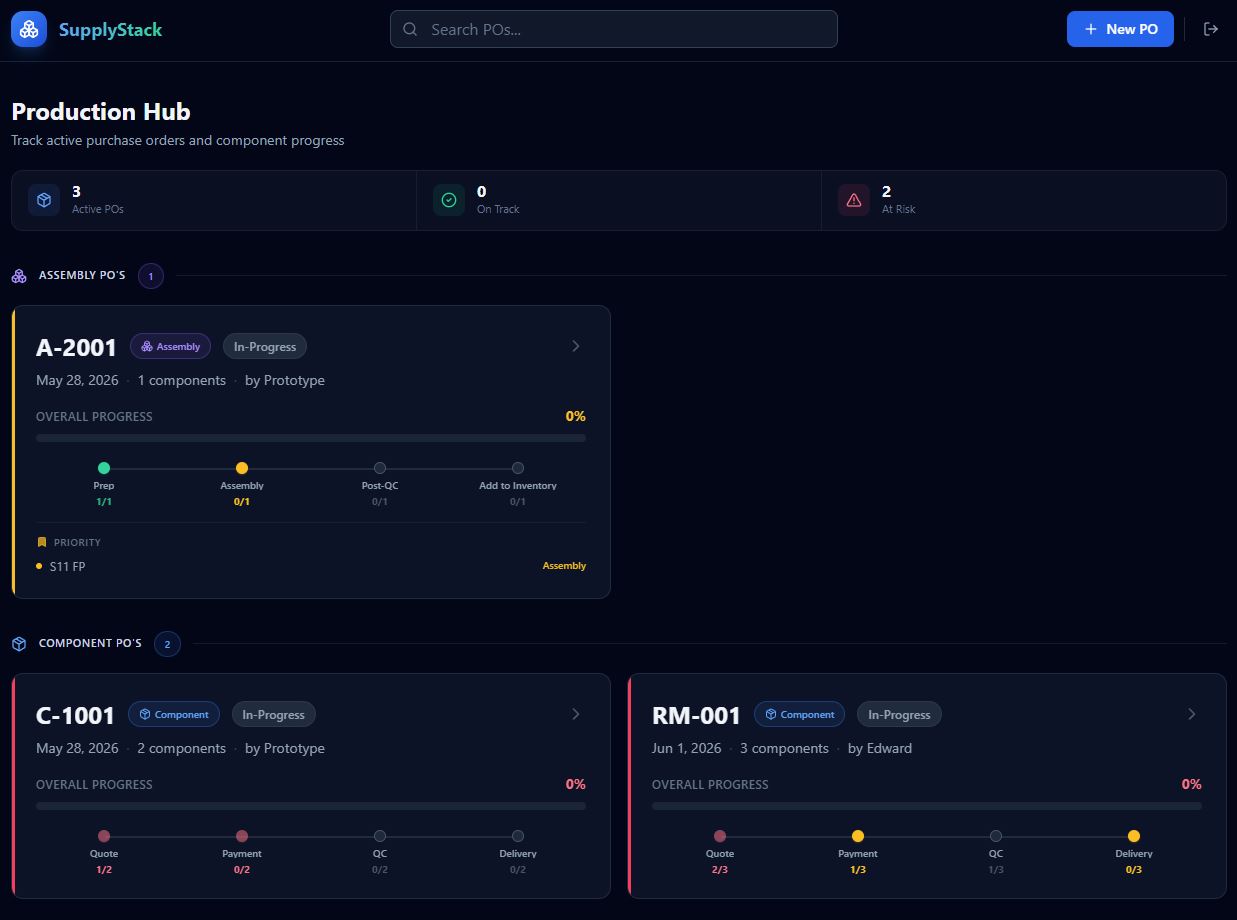Screen dimensions: 1237x920
Task: Click the New PO button
Action: click(1120, 29)
